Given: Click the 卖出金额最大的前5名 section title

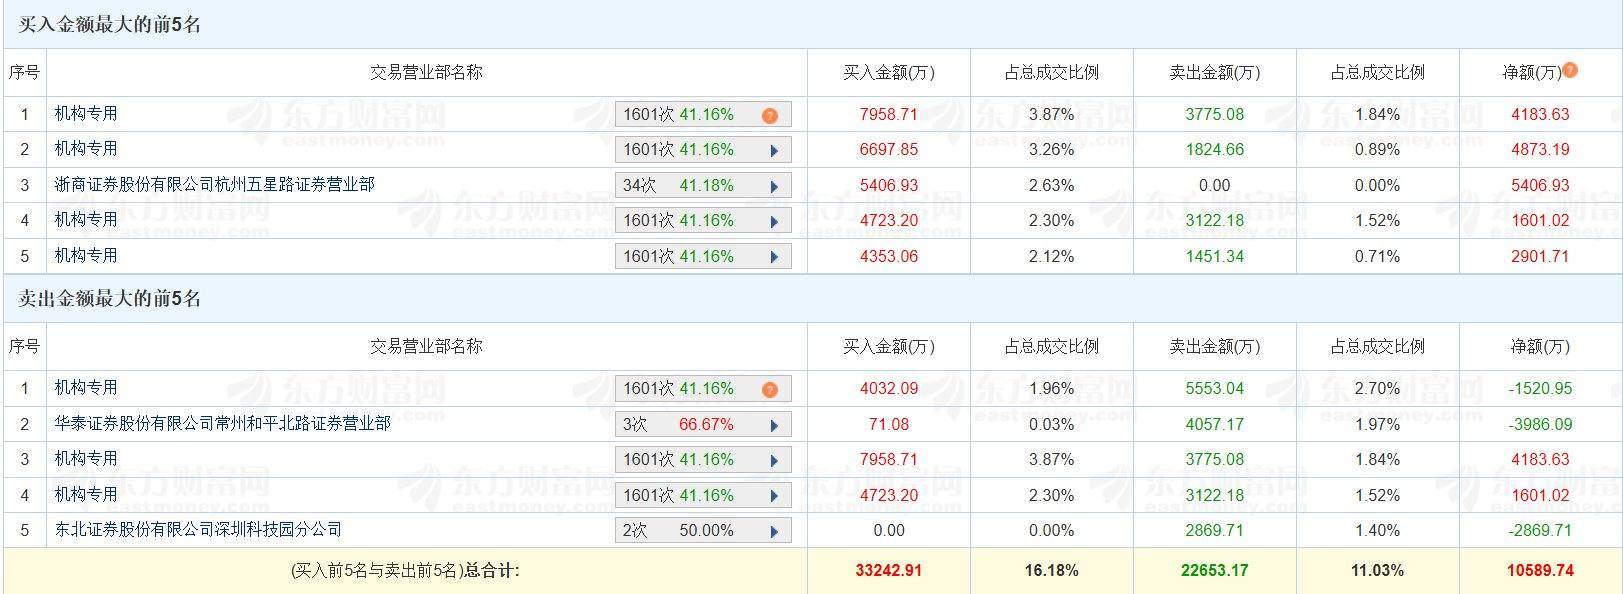Looking at the screenshot, I should 110,299.
